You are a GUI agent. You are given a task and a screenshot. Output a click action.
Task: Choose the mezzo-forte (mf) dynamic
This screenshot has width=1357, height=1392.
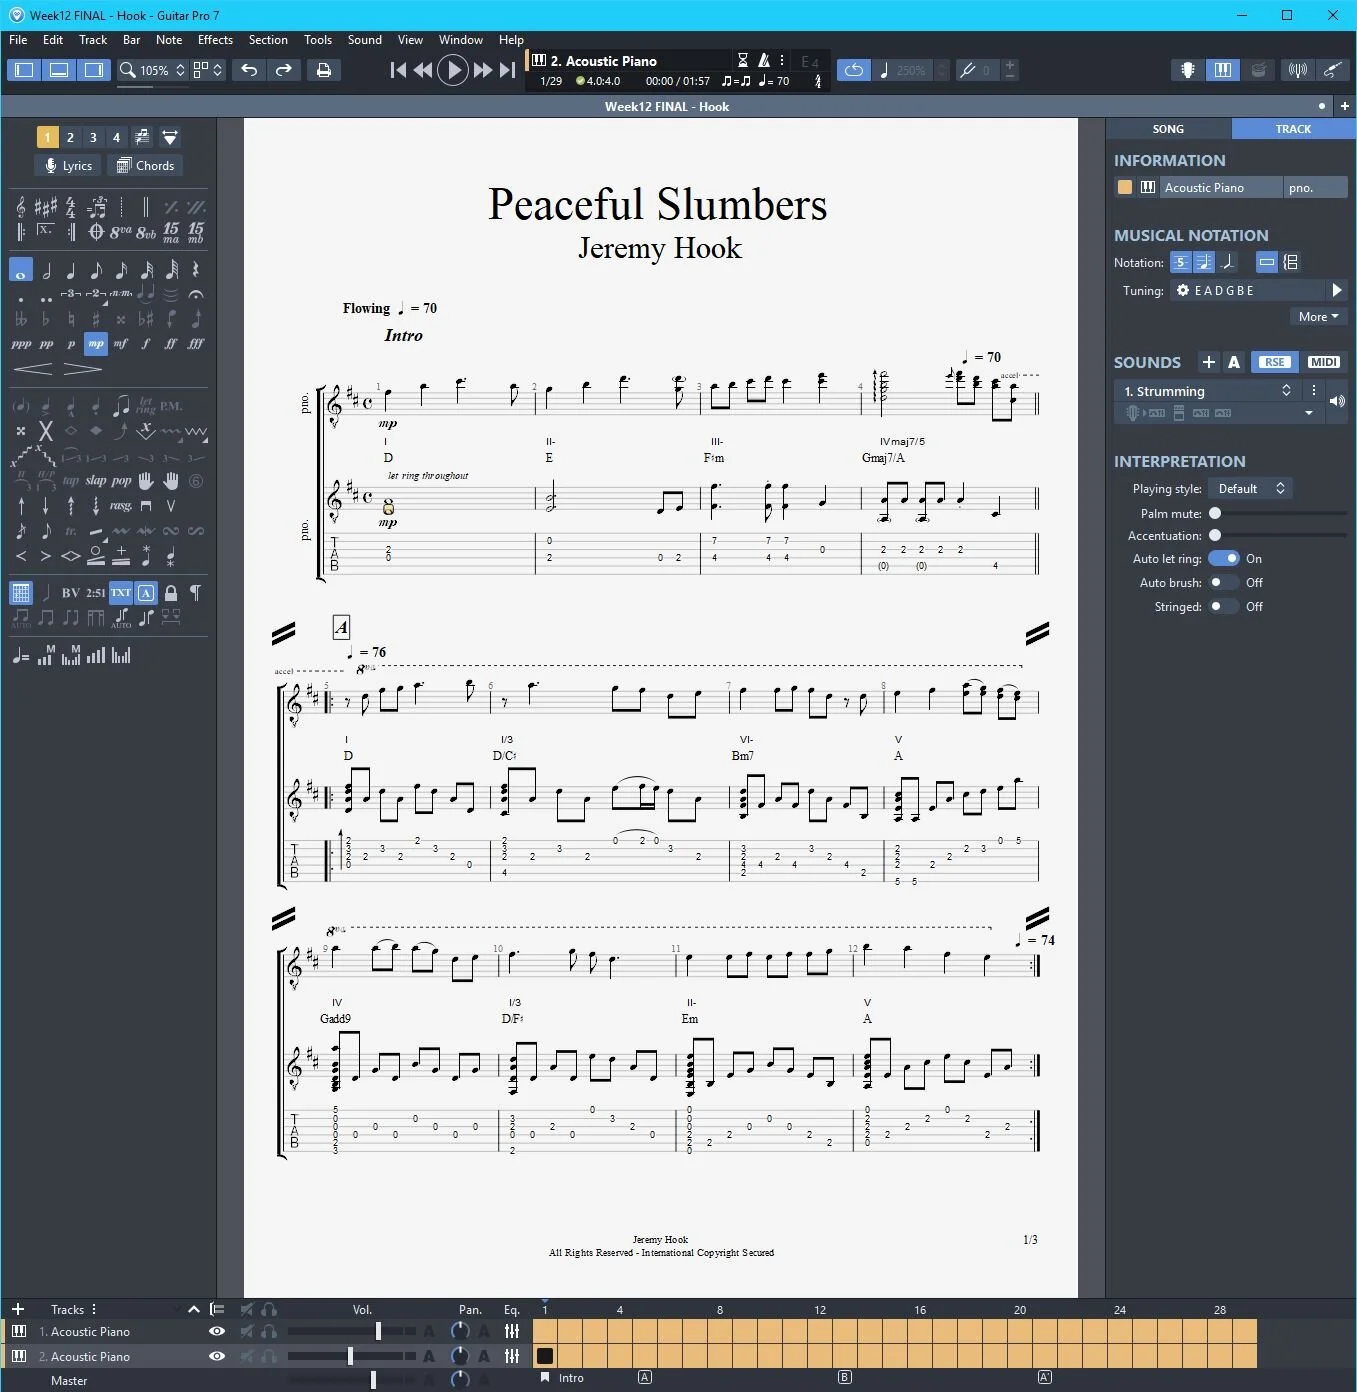[121, 344]
